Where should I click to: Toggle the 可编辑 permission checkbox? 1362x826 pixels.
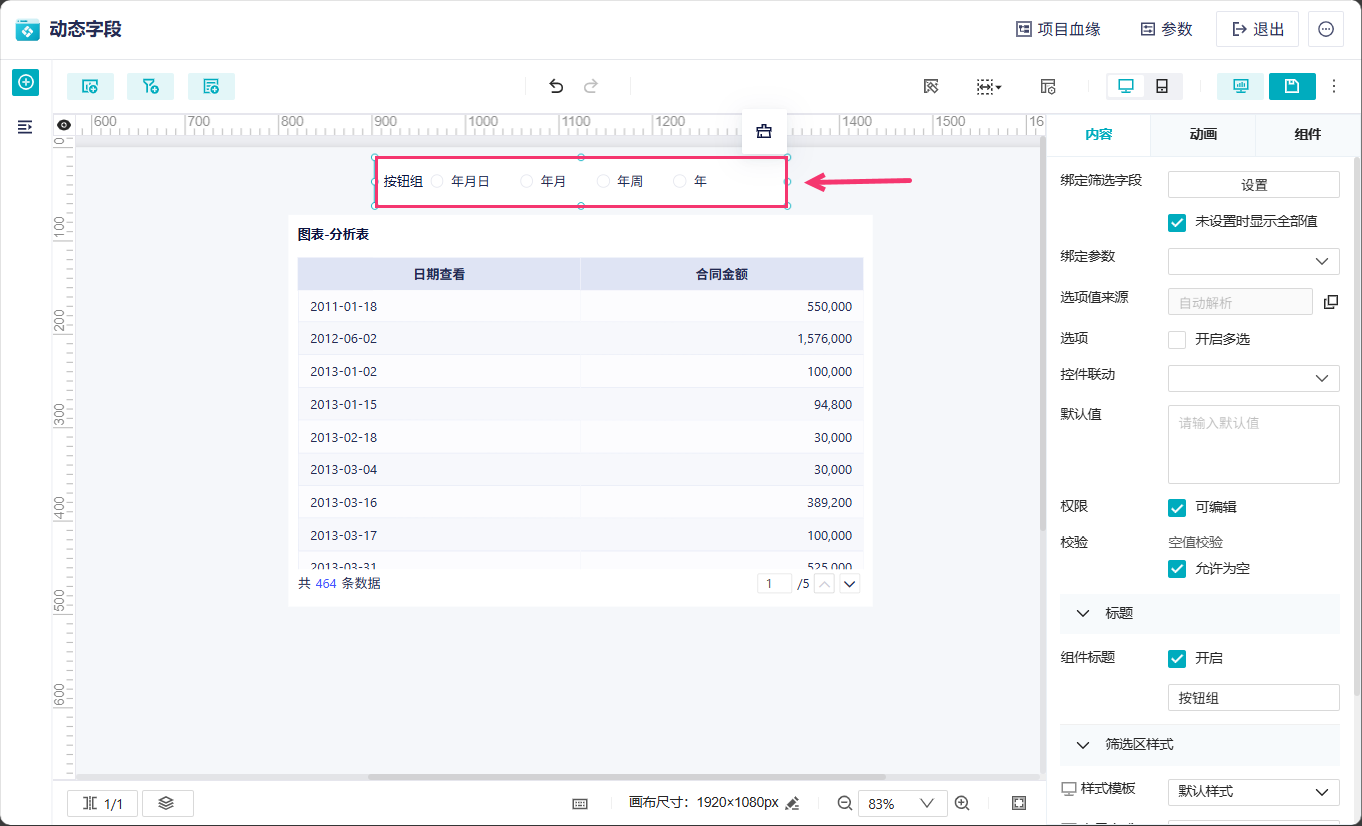tap(1177, 508)
